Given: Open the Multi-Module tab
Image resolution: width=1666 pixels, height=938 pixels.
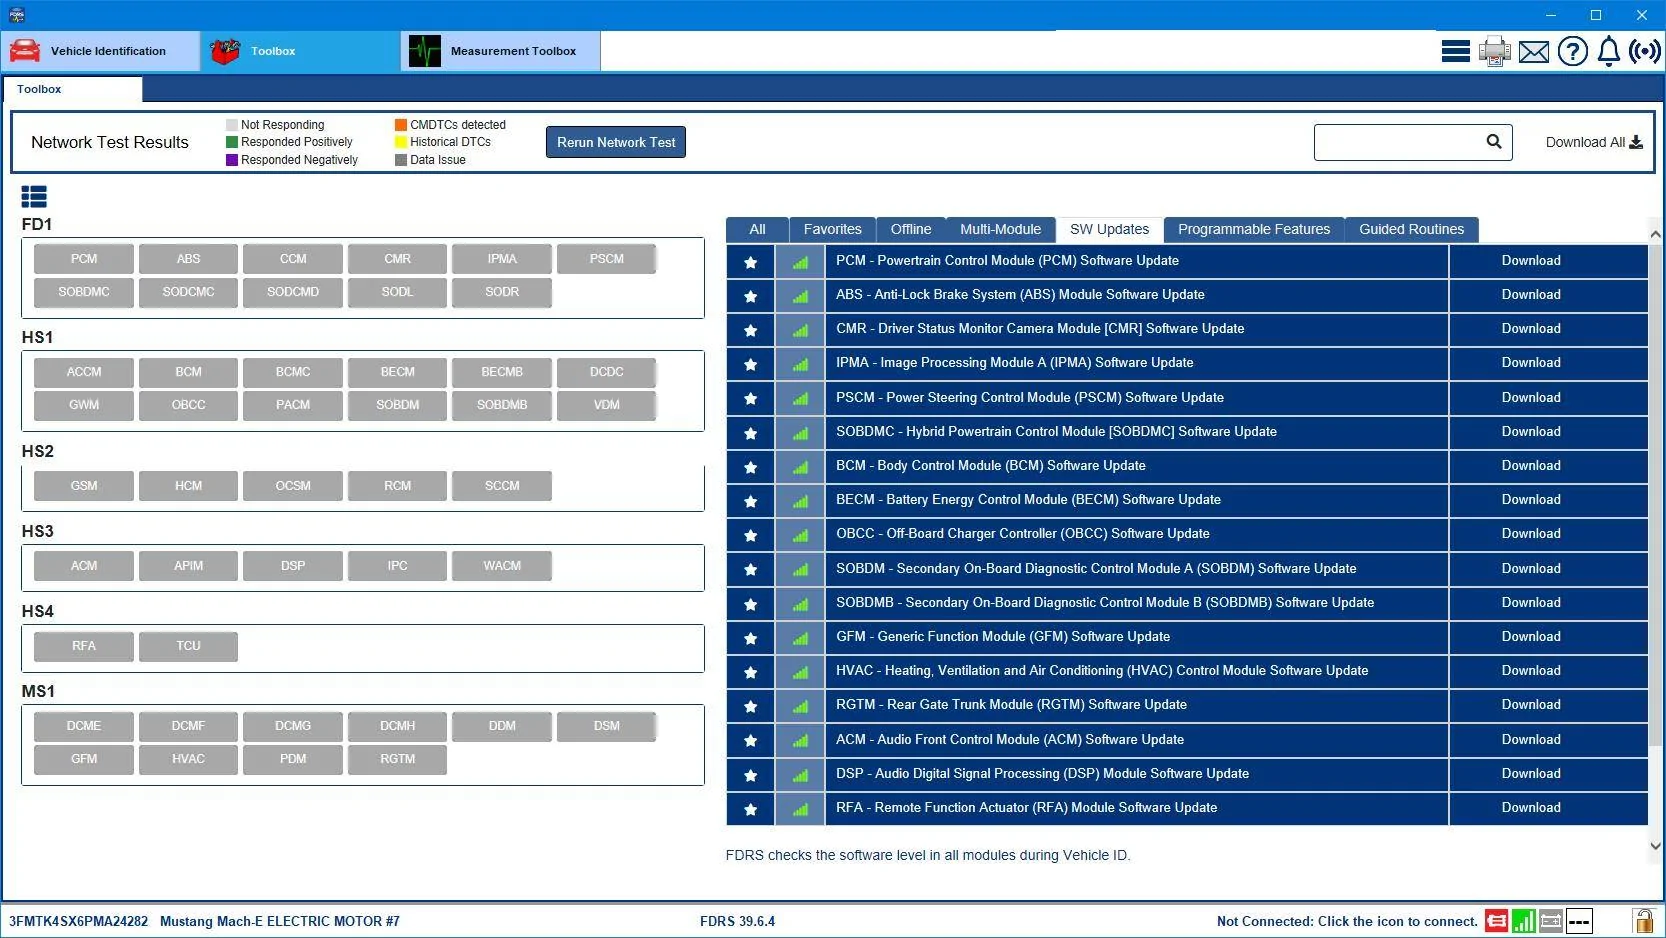Looking at the screenshot, I should point(1000,229).
